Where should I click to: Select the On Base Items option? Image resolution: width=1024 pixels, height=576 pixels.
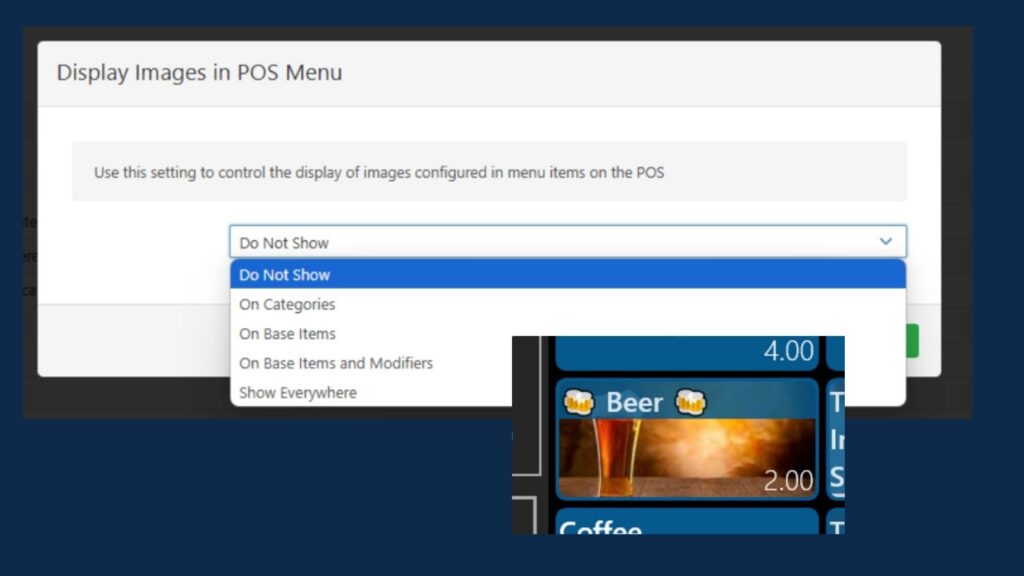[287, 334]
